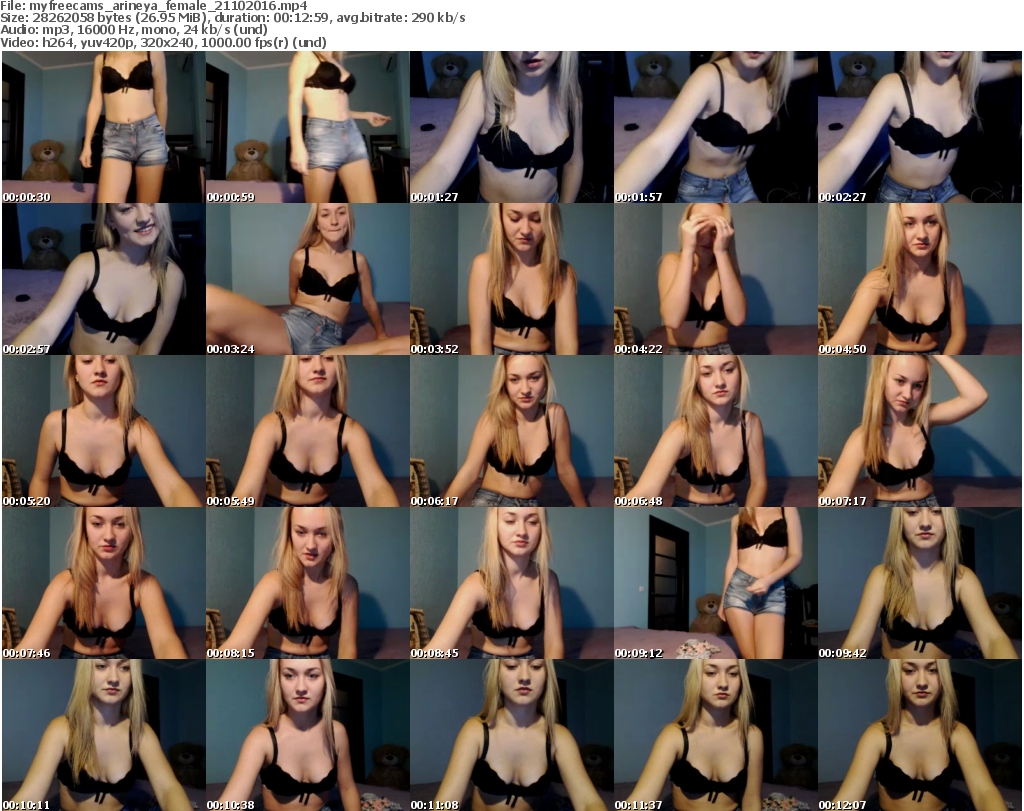Choose the frame marked 00:04:50

(920, 279)
